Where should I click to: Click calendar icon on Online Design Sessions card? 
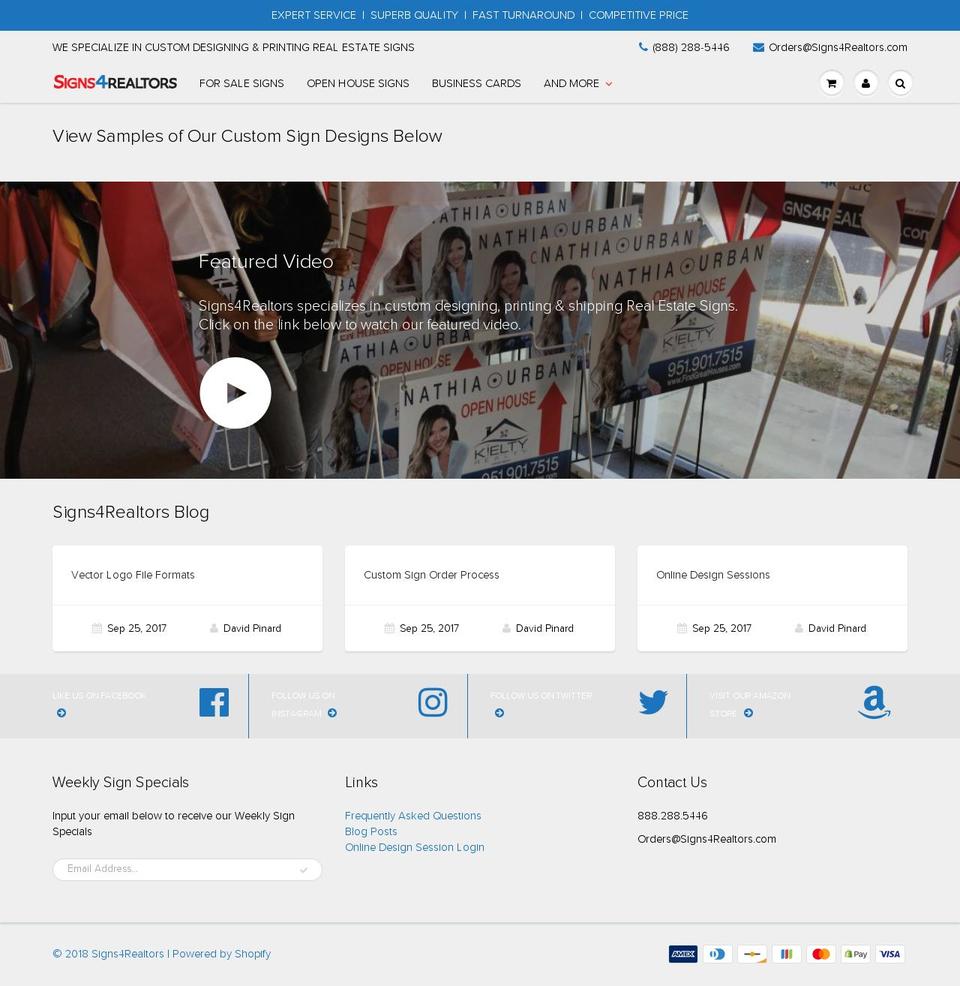(681, 628)
